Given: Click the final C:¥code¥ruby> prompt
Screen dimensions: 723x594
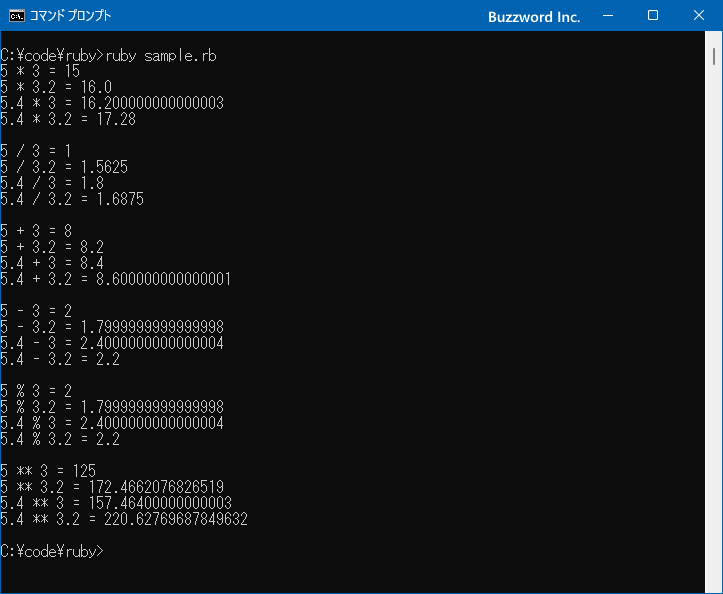Looking at the screenshot, I should 52,552.
